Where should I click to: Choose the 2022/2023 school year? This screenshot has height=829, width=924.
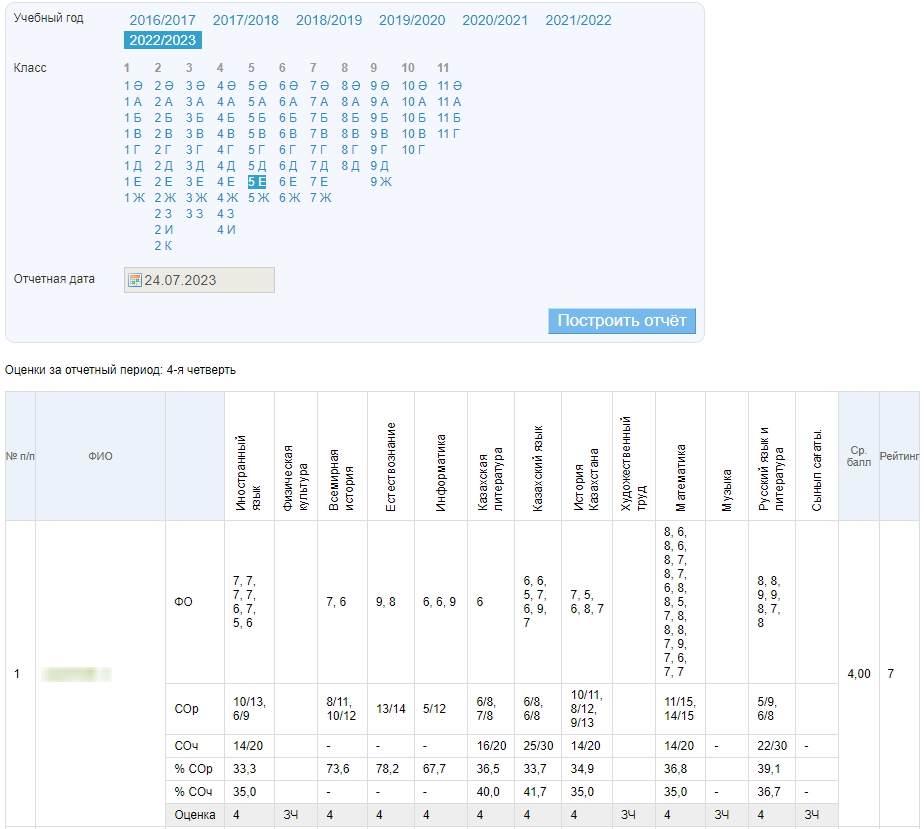click(x=163, y=40)
